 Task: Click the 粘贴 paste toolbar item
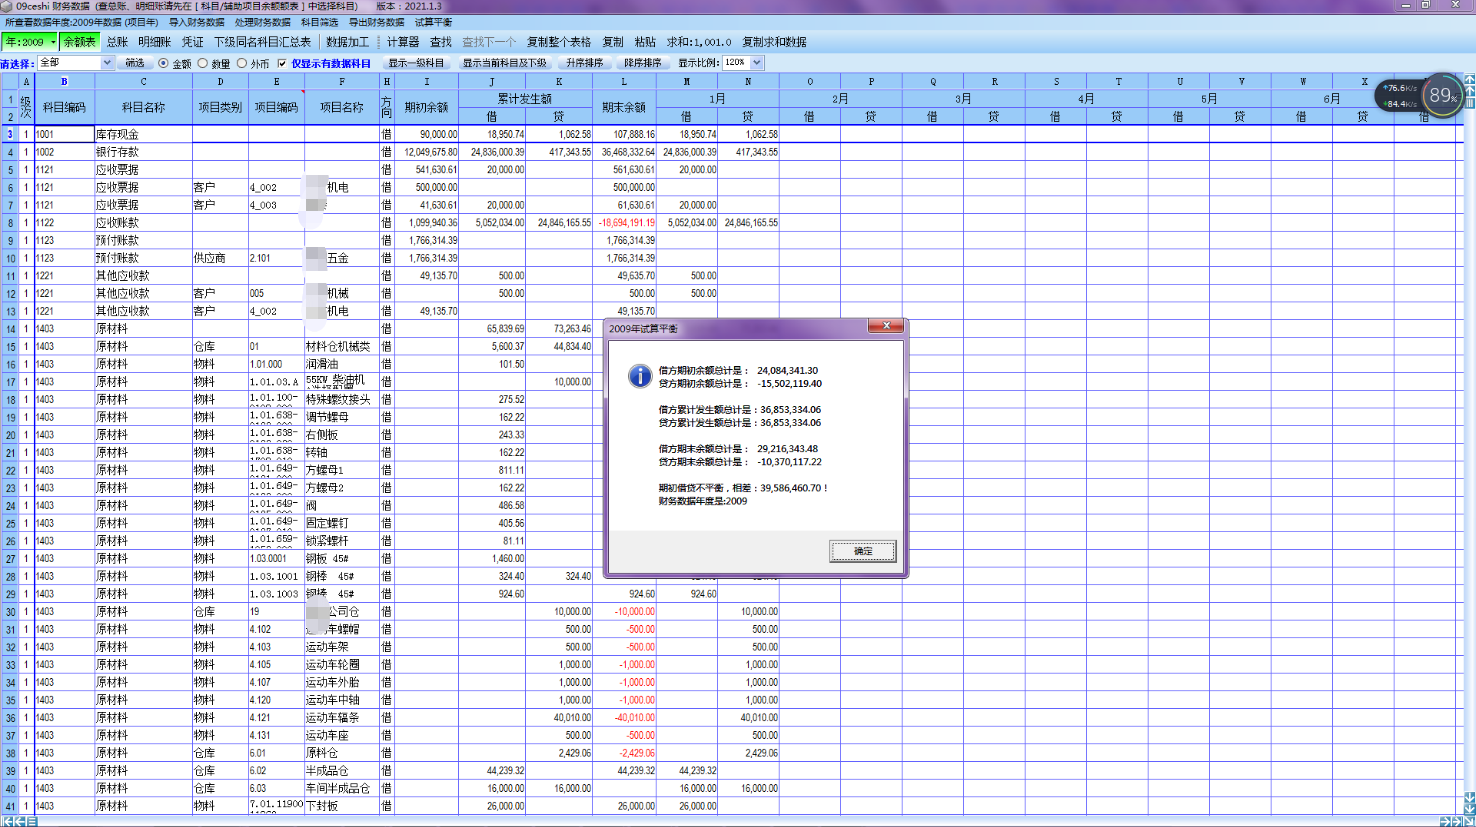(645, 42)
